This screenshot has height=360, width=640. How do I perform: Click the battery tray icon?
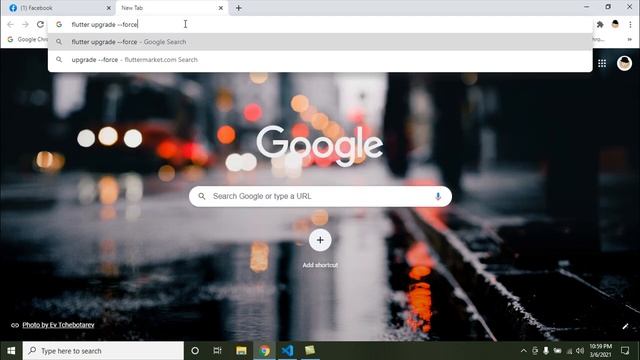coord(558,351)
